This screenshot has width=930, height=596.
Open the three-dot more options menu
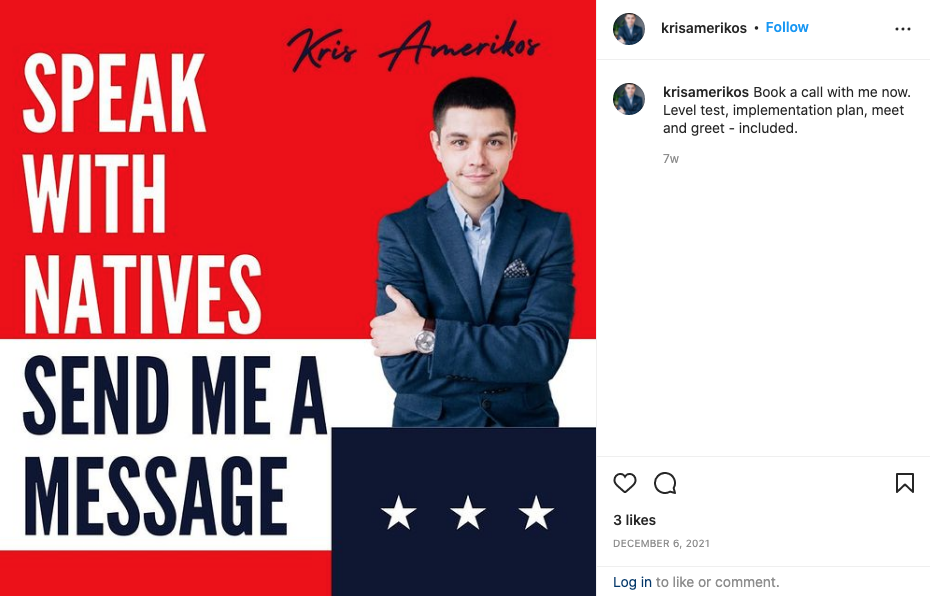pos(903,29)
